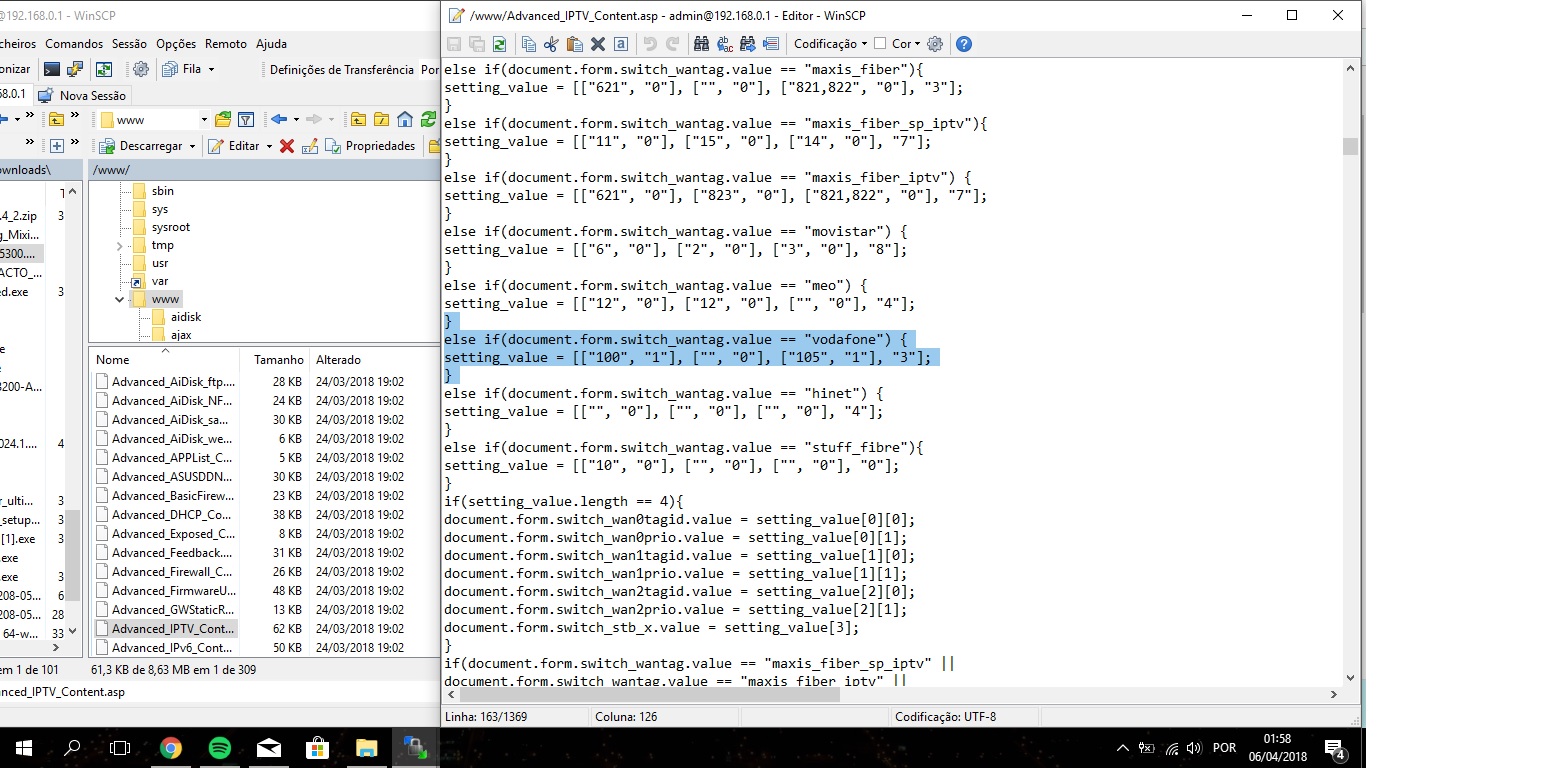Click the Select All icon in editor
Screen dimensions: 1548x768
pyautogui.click(x=621, y=44)
